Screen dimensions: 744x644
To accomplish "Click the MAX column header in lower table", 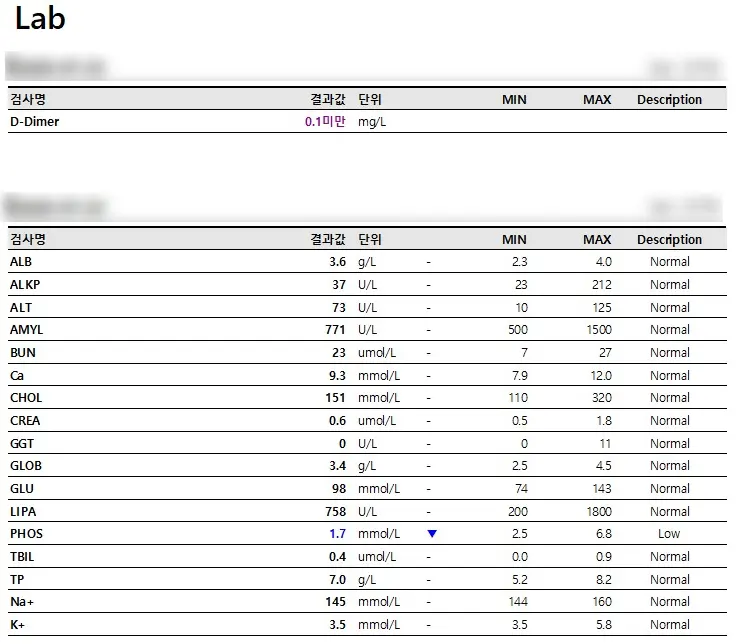I will [597, 240].
